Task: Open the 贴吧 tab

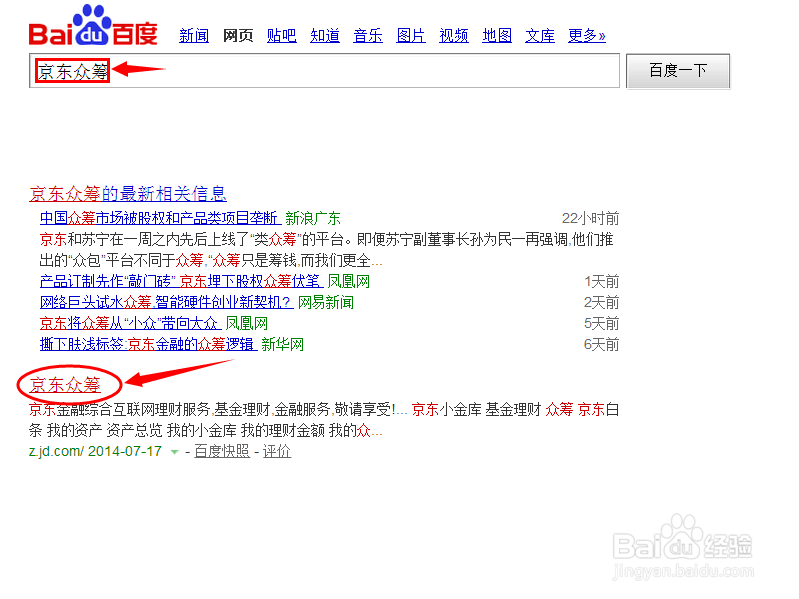Action: (x=282, y=36)
